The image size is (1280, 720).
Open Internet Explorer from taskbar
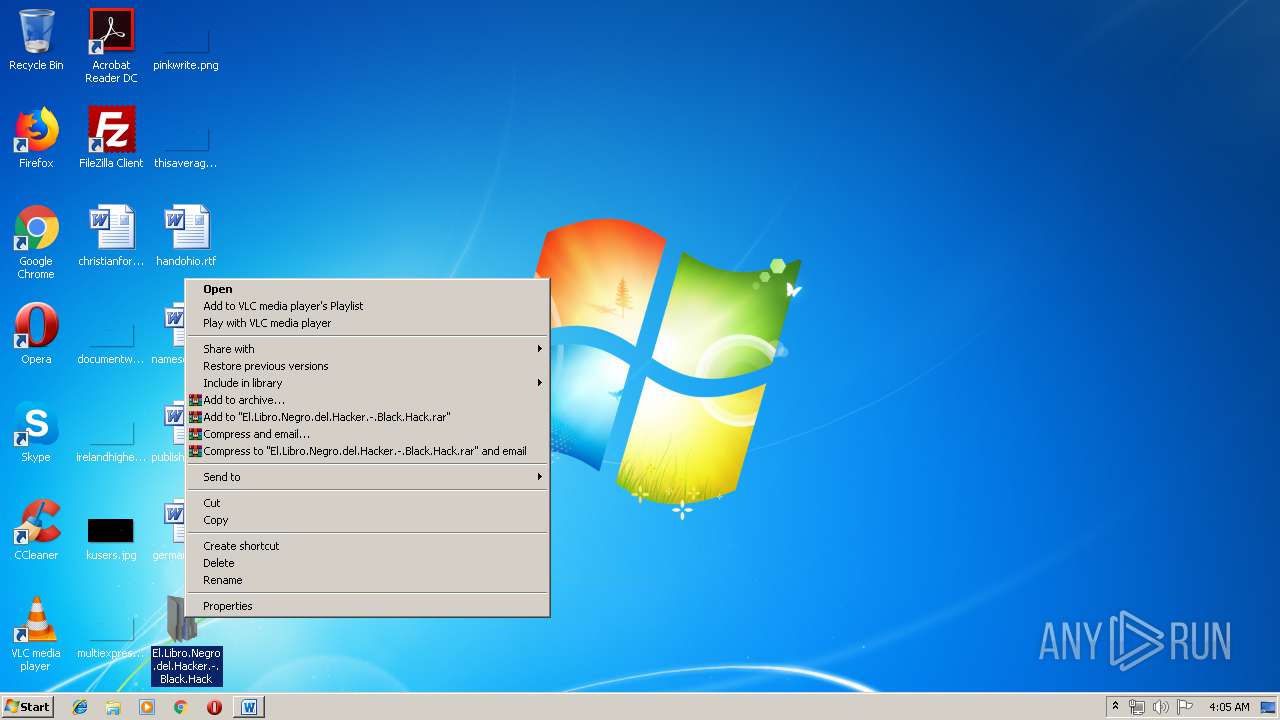click(81, 707)
